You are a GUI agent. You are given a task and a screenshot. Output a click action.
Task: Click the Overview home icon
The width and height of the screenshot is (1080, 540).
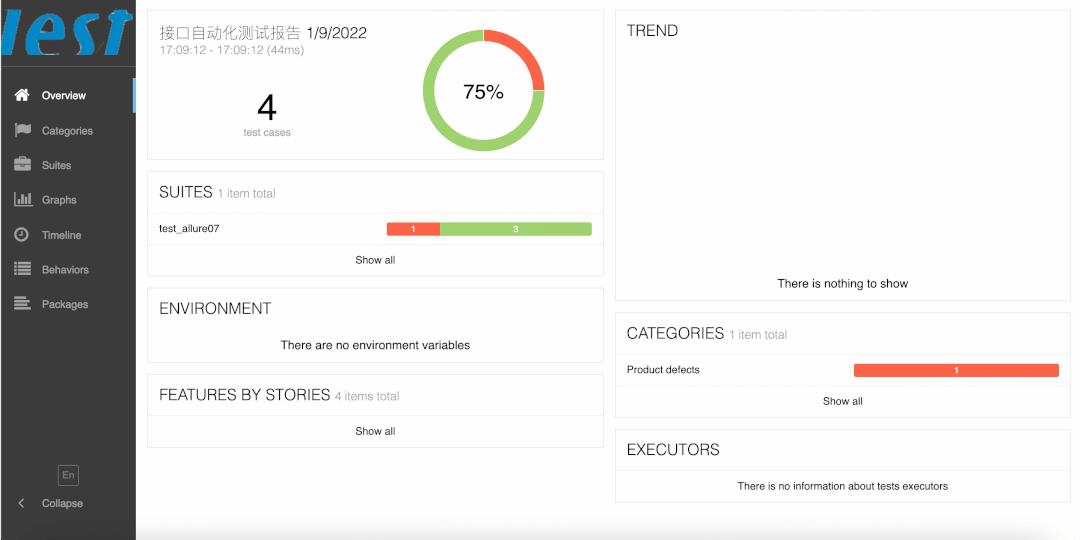[22, 95]
